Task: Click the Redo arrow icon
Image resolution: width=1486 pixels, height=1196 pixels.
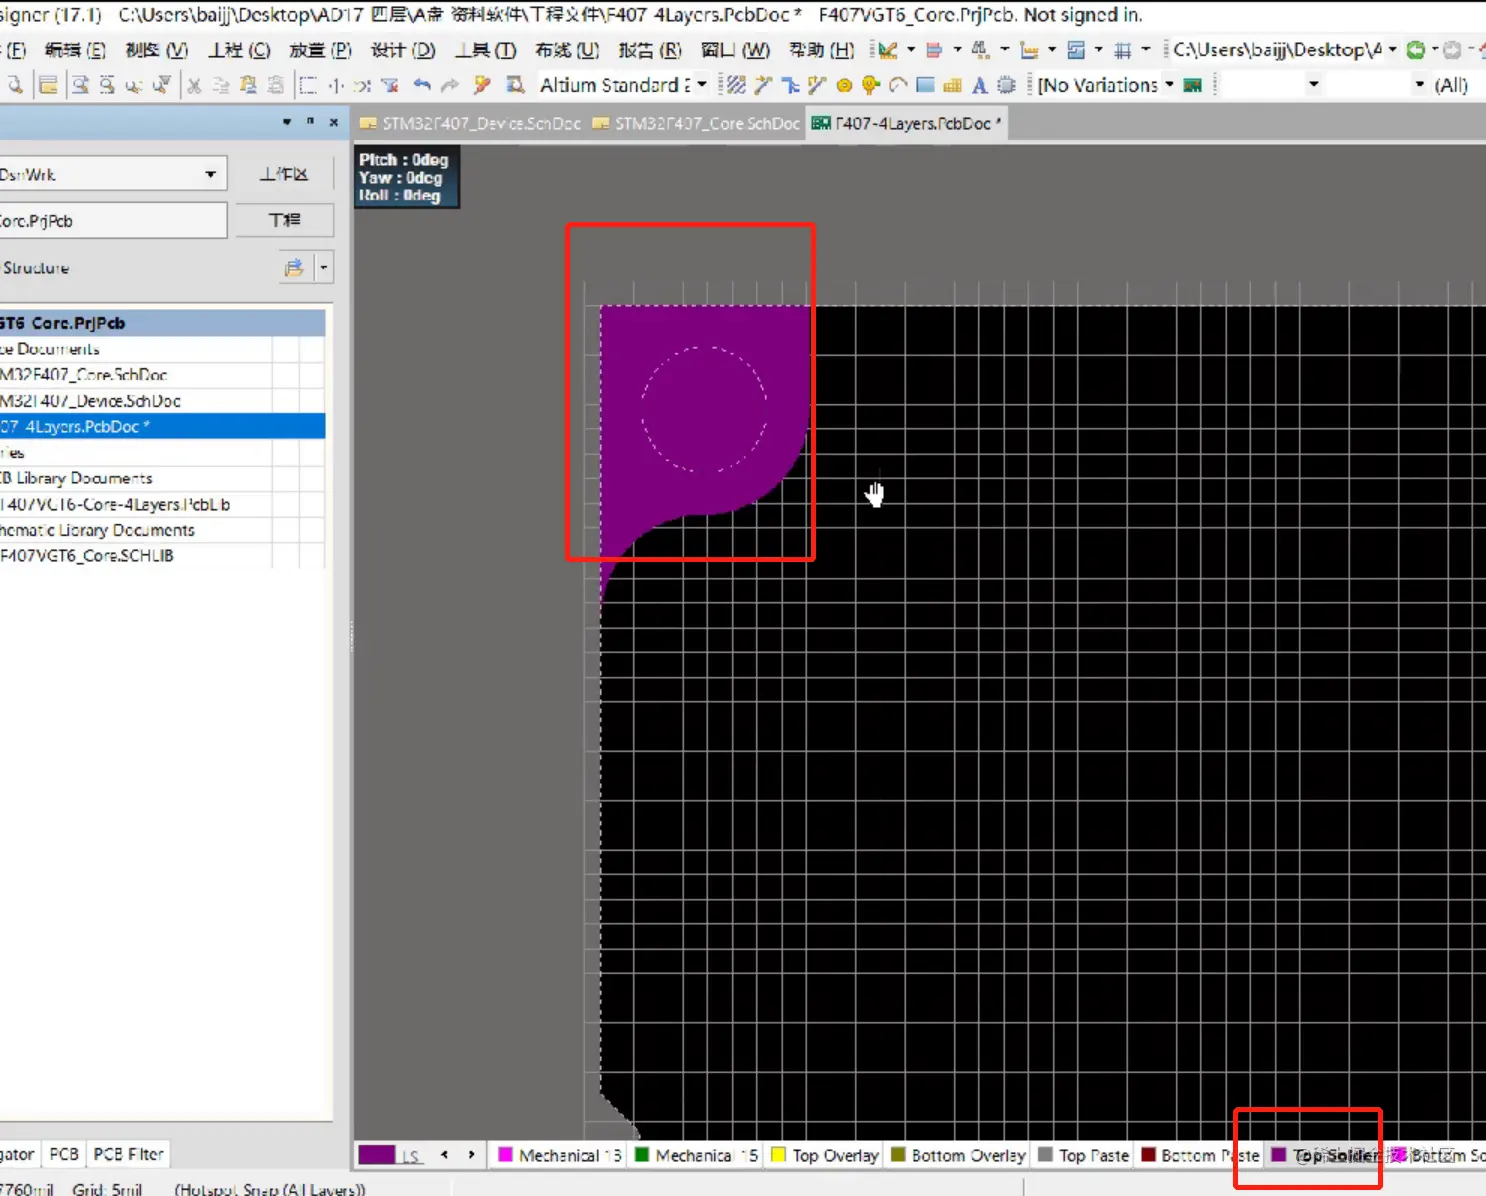Action: (450, 86)
